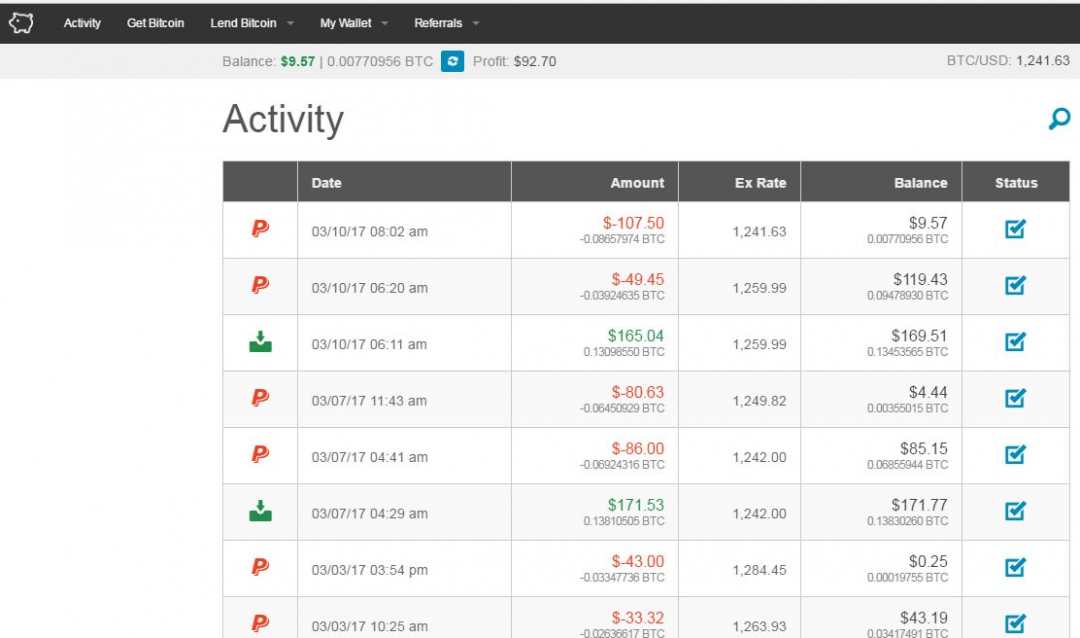
Task: Refresh the balance with the blue refresh icon
Action: point(453,61)
